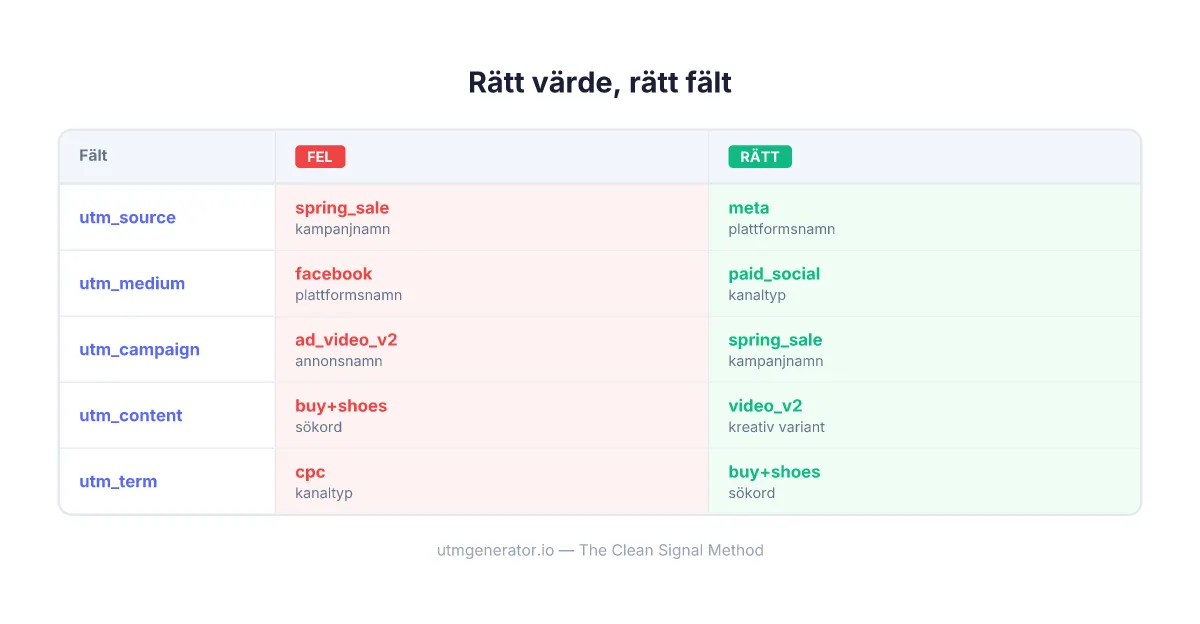The height and width of the screenshot is (624, 1200).
Task: Click the title Rätt värde, rätt fält
Action: click(600, 82)
